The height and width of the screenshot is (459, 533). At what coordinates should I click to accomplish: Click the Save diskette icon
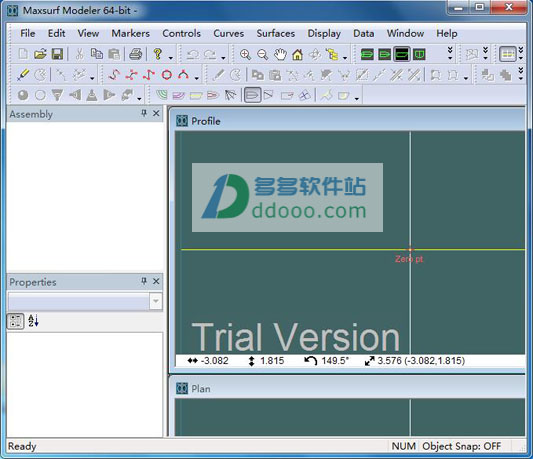click(x=57, y=54)
